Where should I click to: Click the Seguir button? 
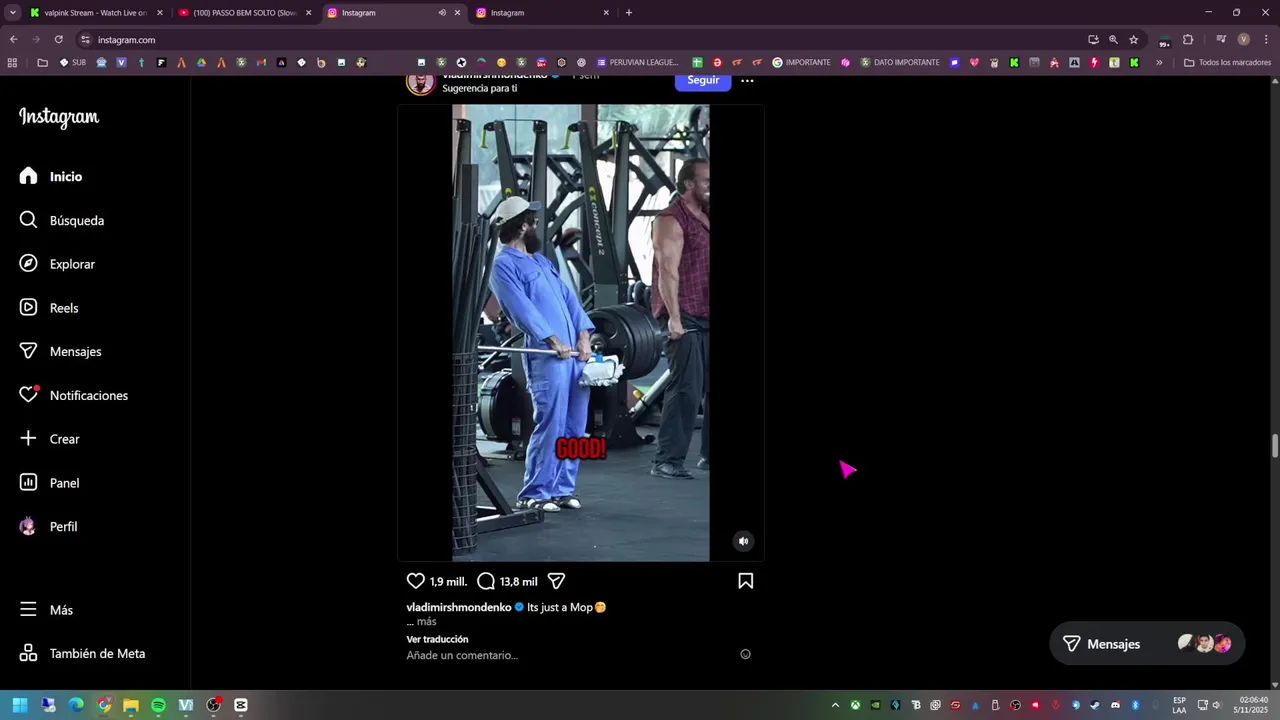point(703,80)
